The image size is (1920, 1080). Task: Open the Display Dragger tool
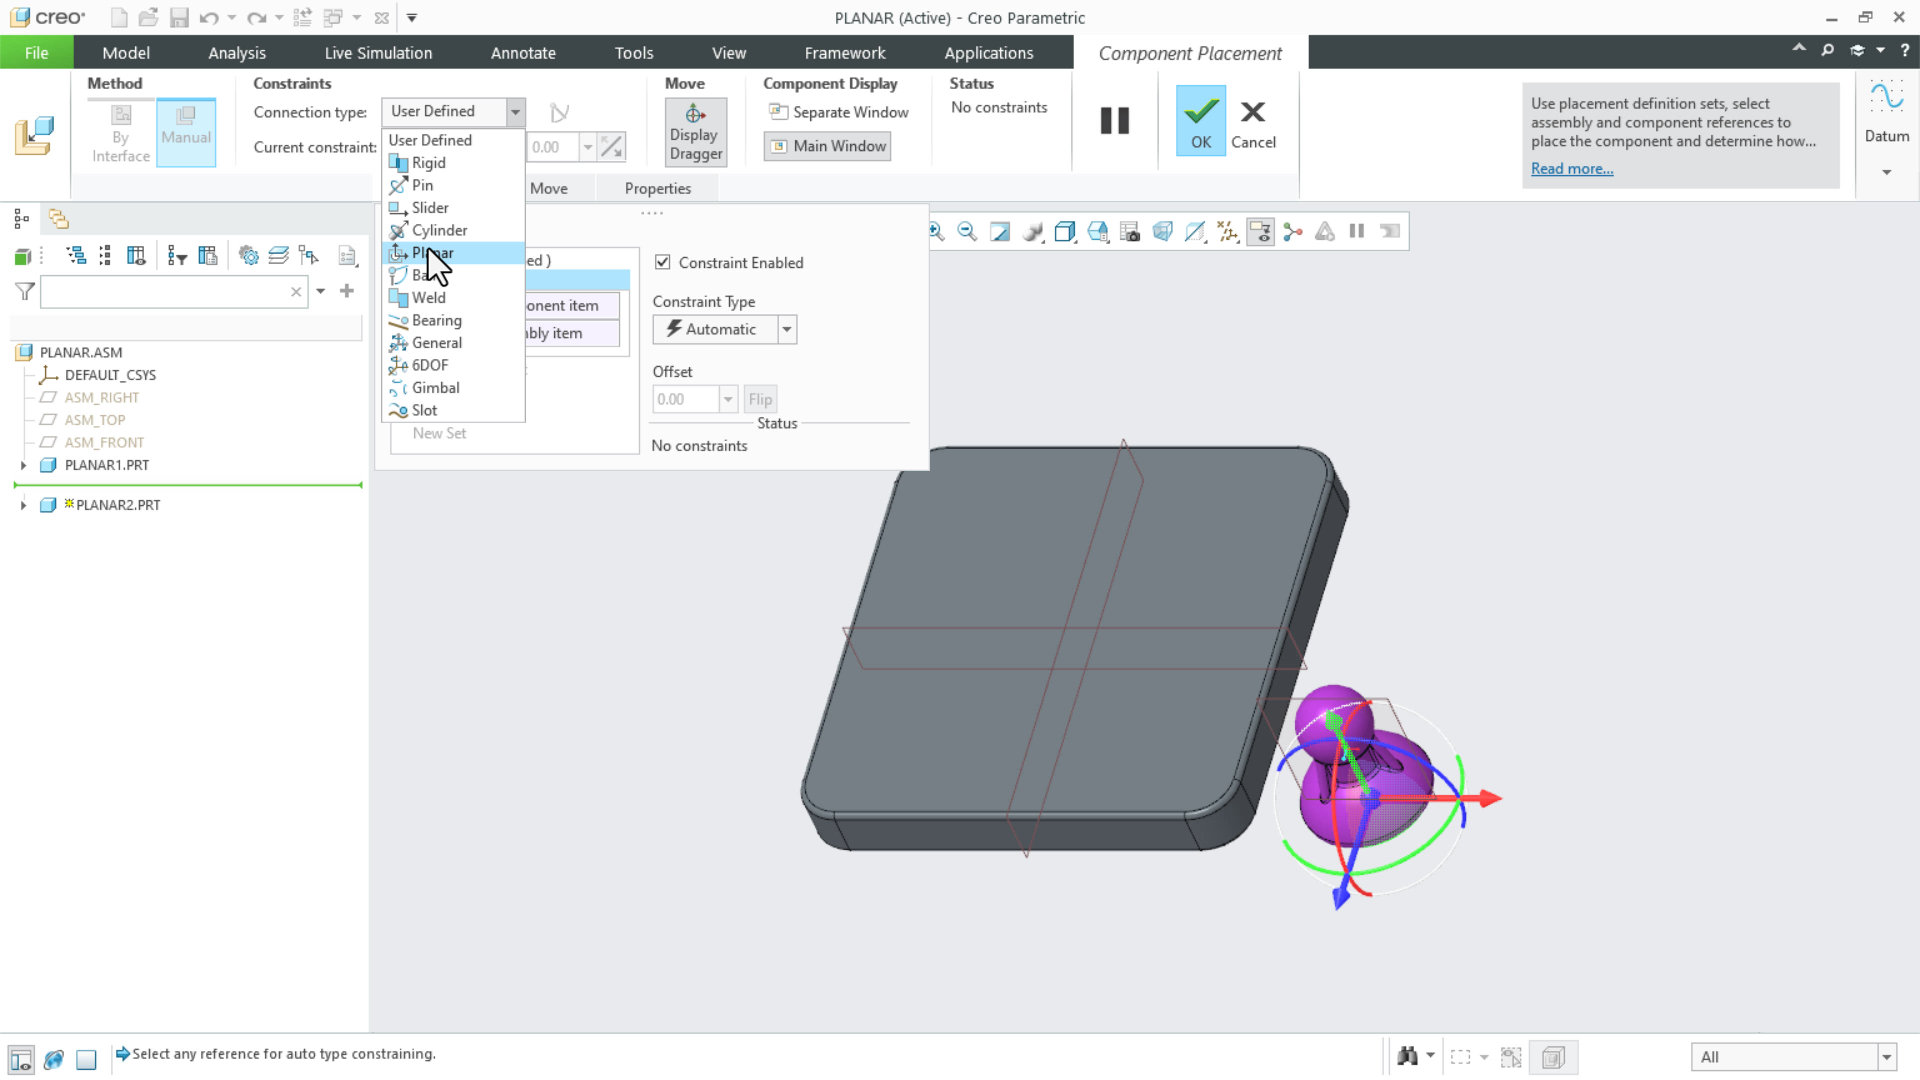click(695, 132)
